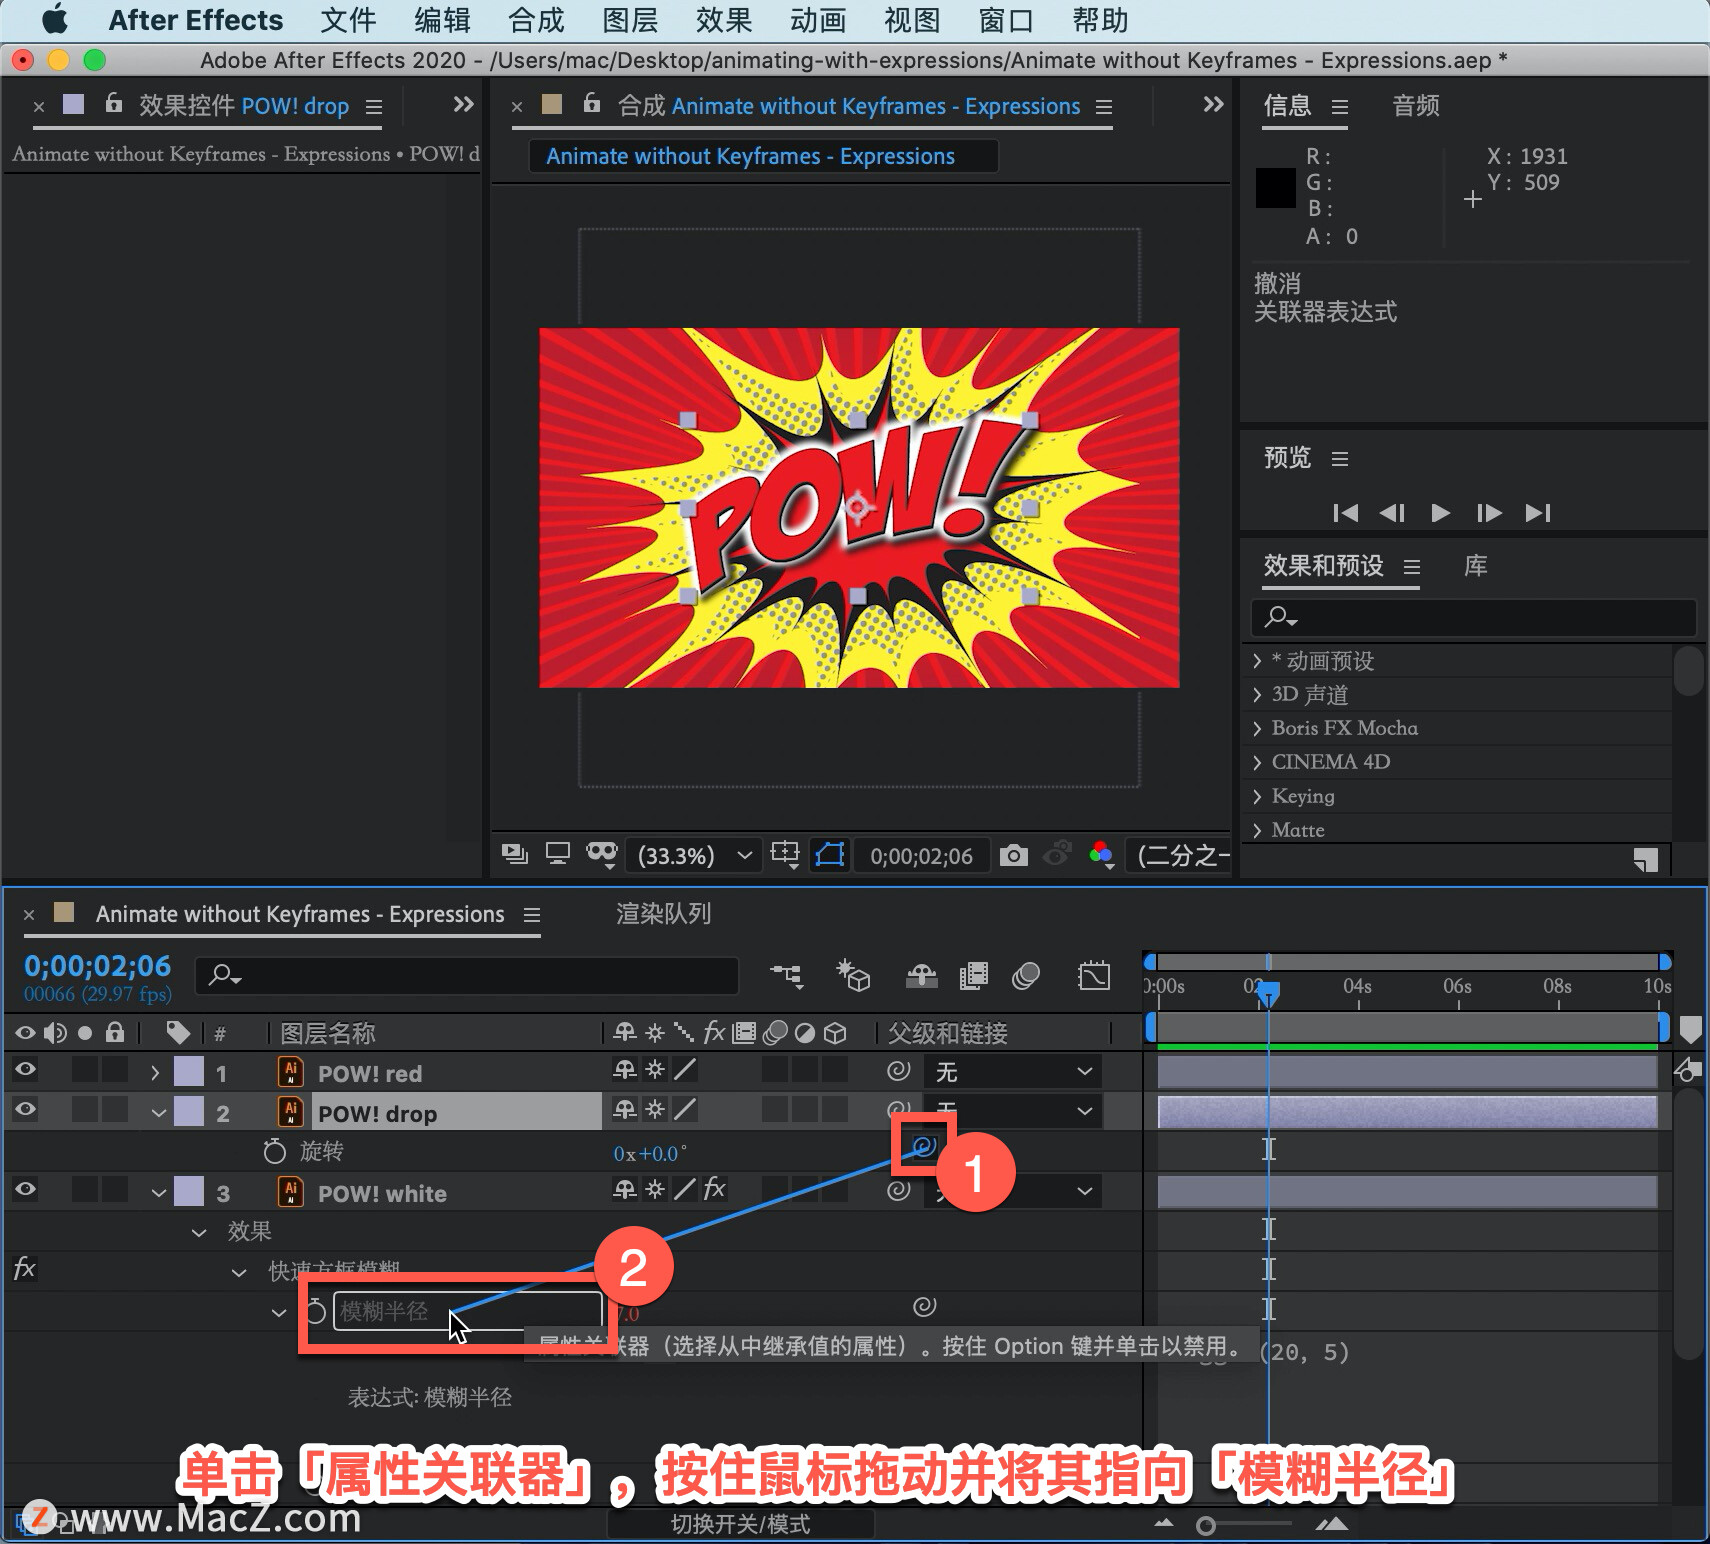Enable motion blur icon in timeline
1710x1544 pixels.
point(1026,975)
